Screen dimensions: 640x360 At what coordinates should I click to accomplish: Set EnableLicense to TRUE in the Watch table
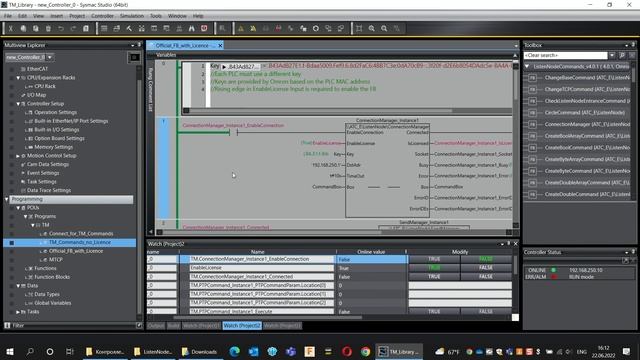click(x=434, y=268)
